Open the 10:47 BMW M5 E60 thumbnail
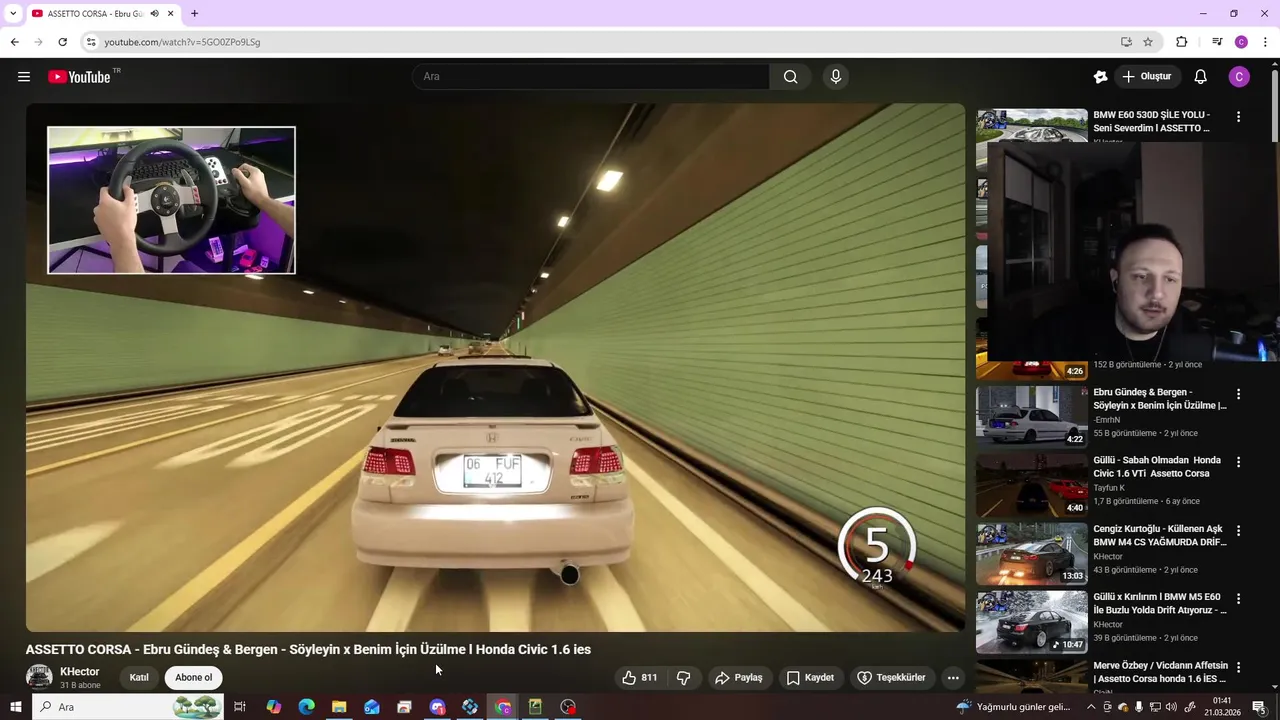Image resolution: width=1280 pixels, height=720 pixels. pos(1032,621)
